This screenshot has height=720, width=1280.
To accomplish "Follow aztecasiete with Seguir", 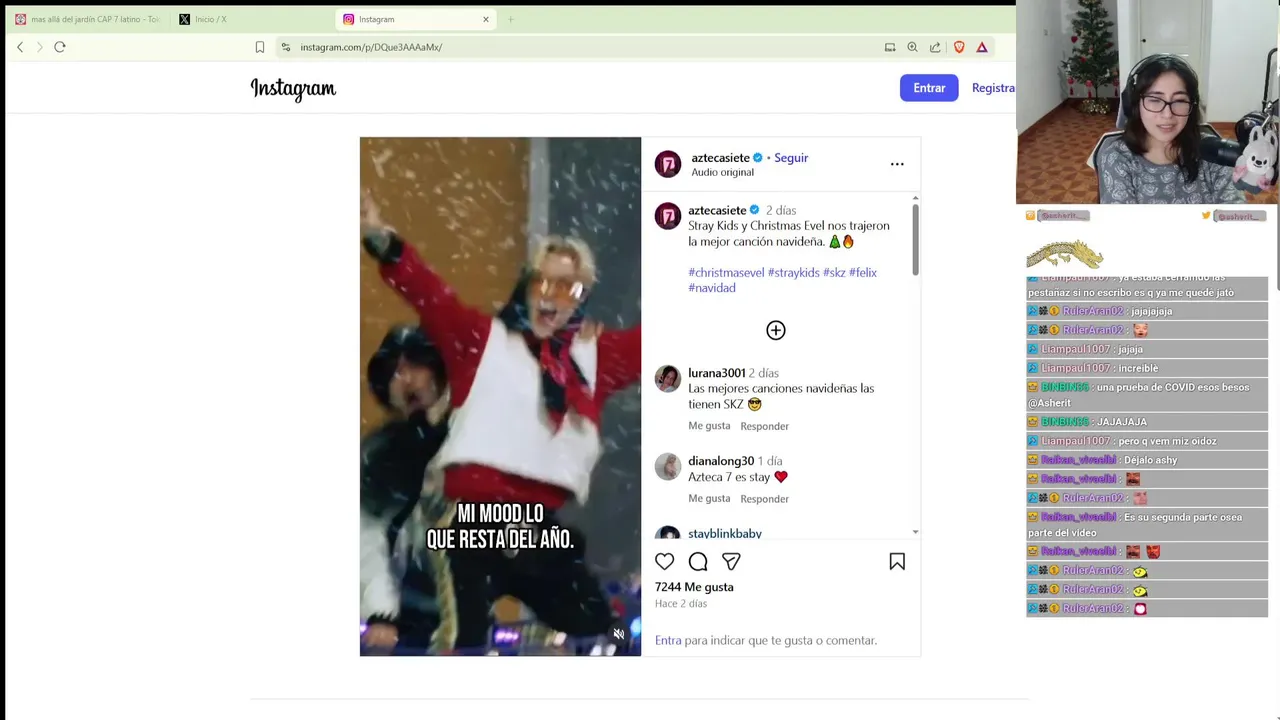I will [791, 158].
